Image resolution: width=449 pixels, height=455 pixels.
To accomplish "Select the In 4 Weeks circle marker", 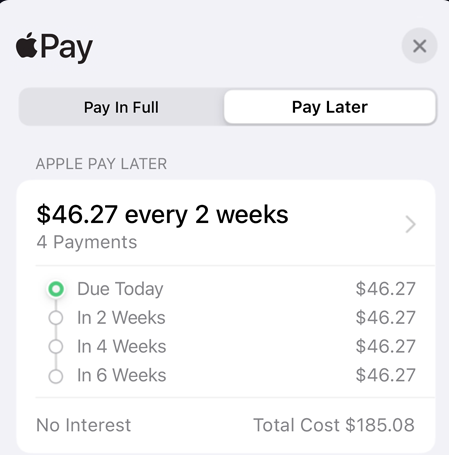I will click(56, 346).
